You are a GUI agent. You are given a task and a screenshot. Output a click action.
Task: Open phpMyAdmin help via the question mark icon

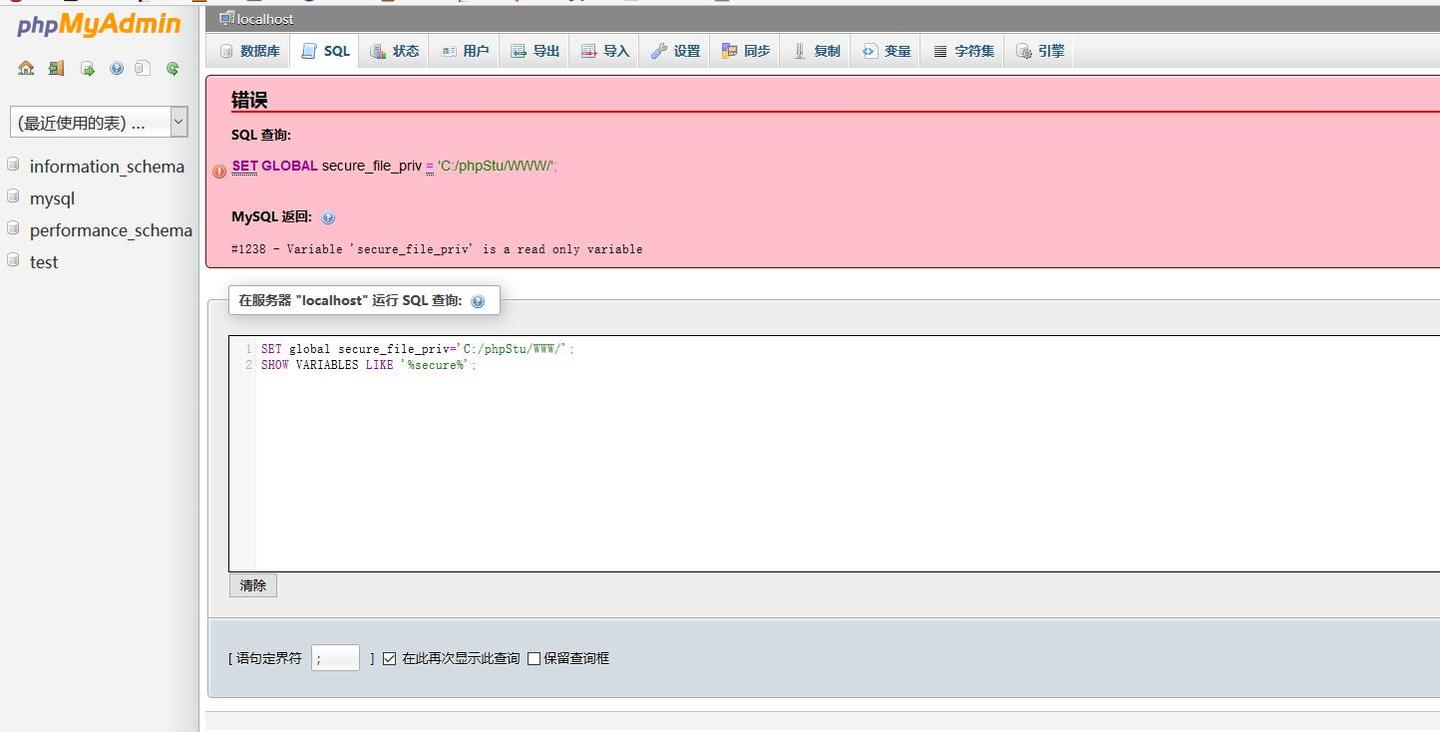[116, 68]
